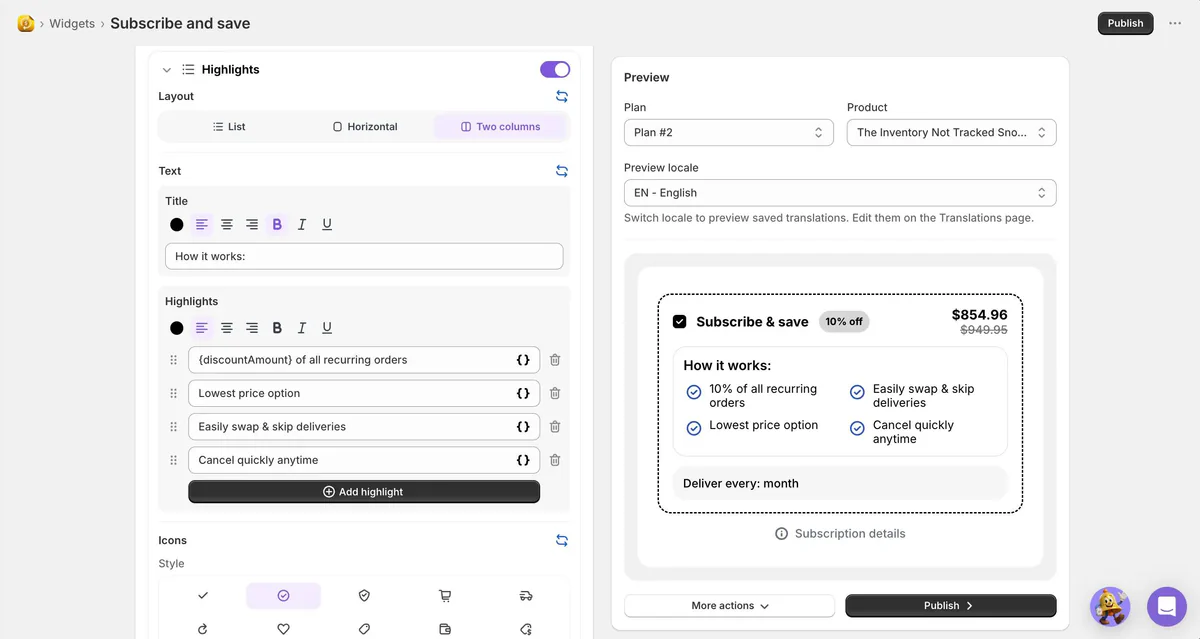This screenshot has width=1200, height=639.
Task: Choose the Horizontal layout option
Action: (365, 127)
